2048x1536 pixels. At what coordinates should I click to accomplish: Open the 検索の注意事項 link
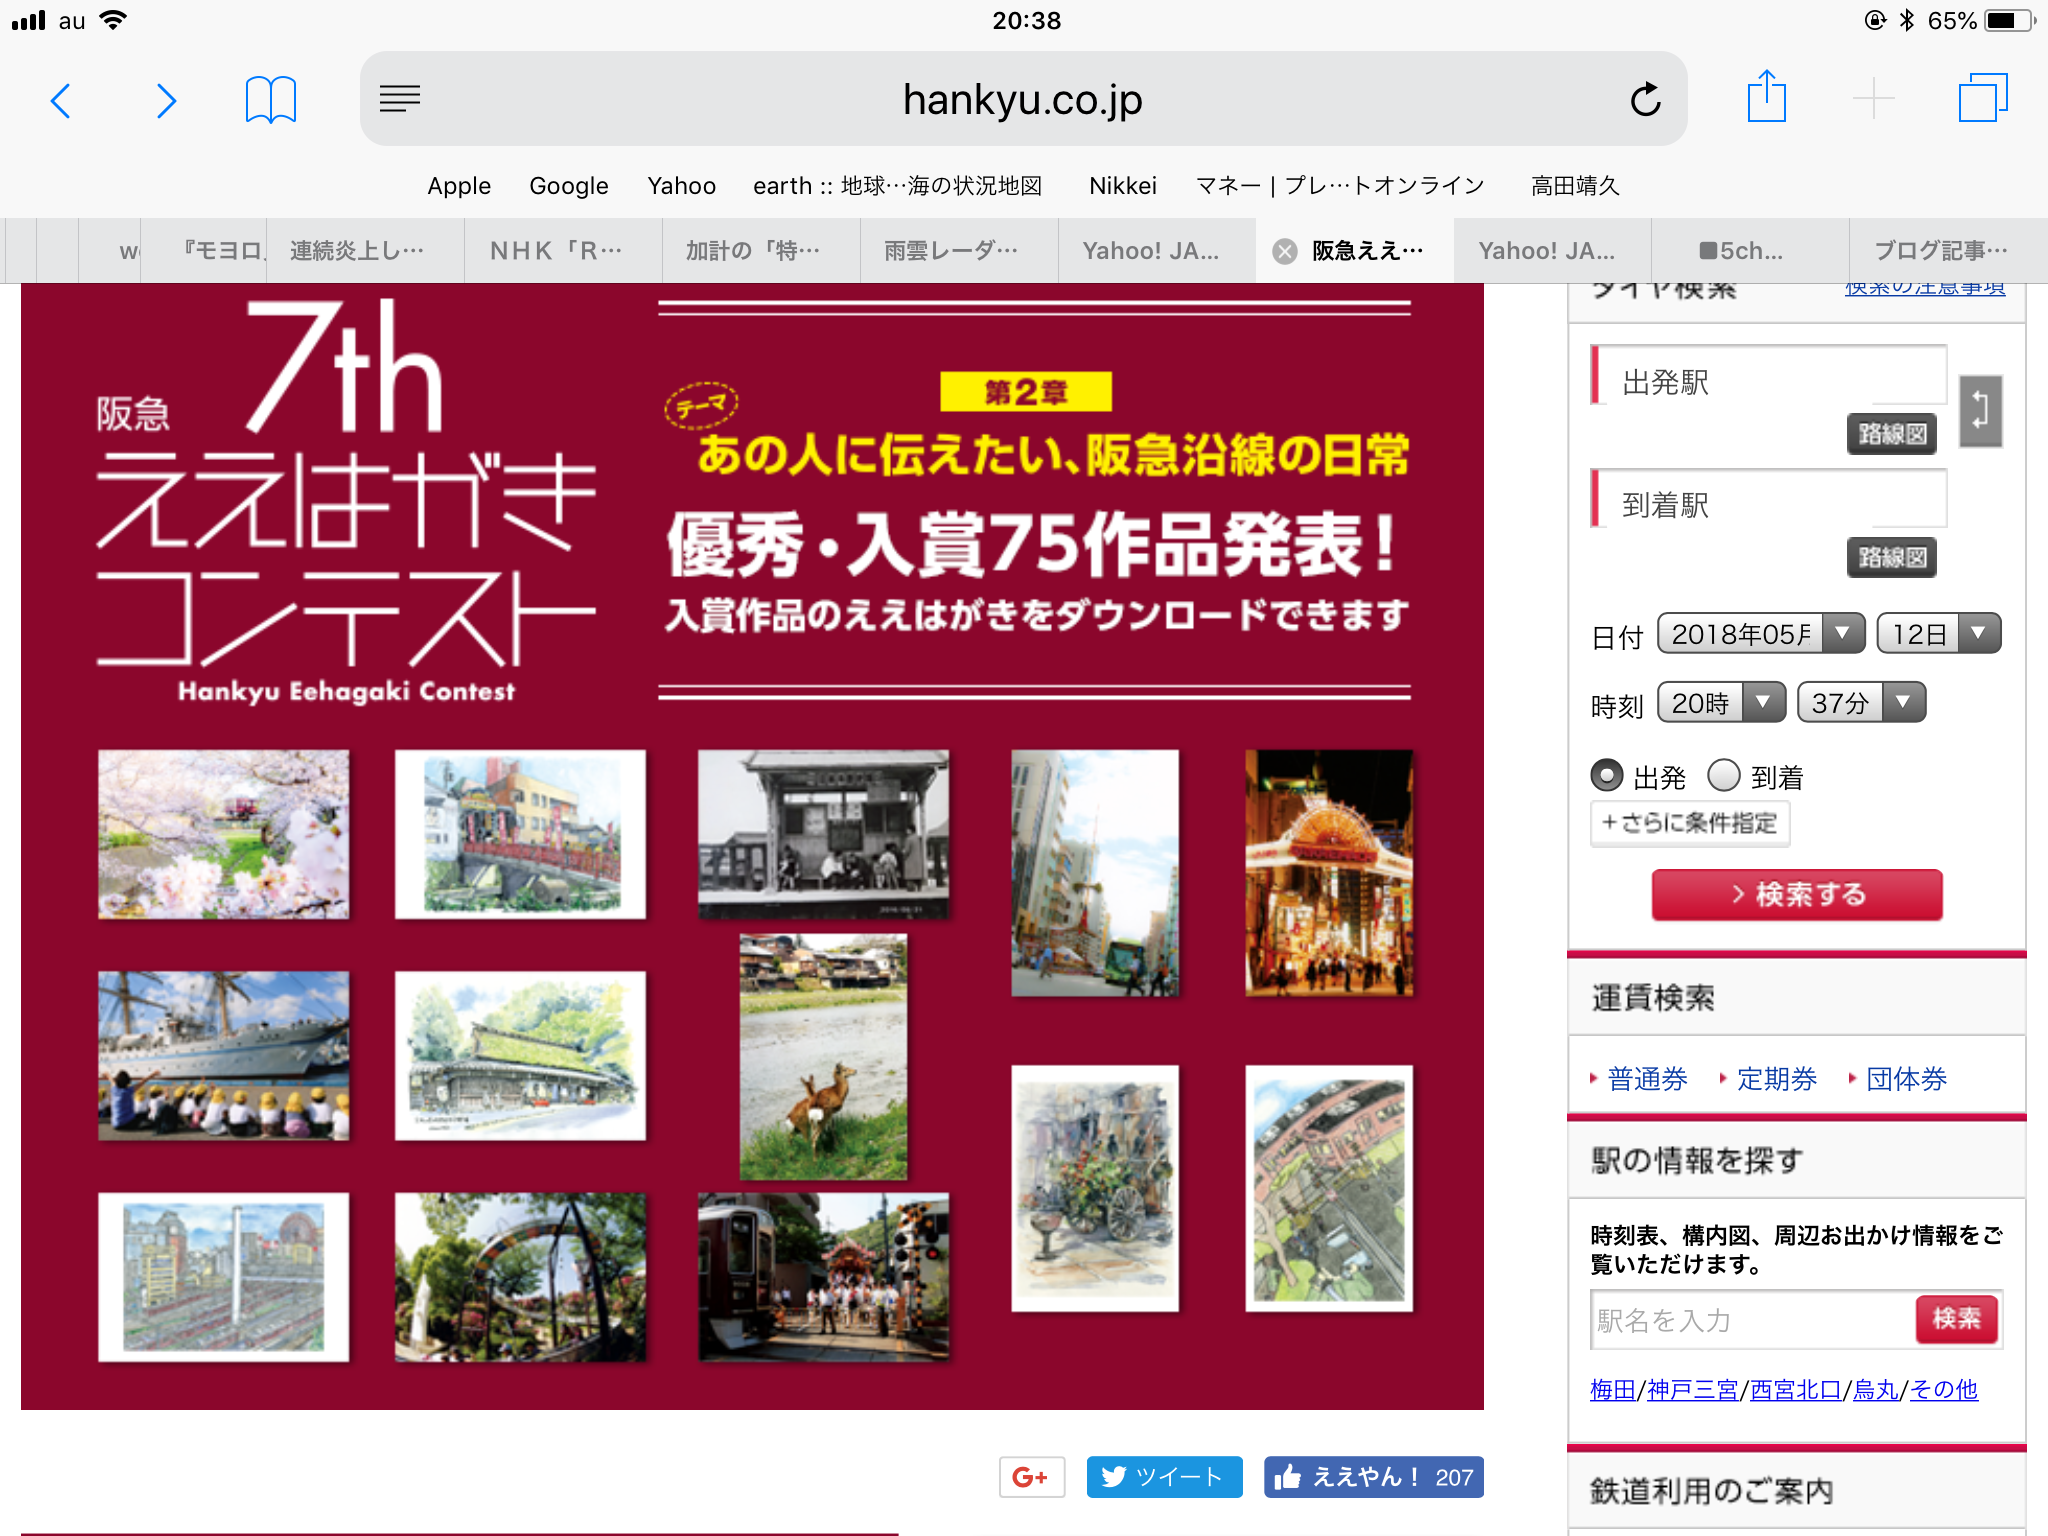pos(1924,289)
